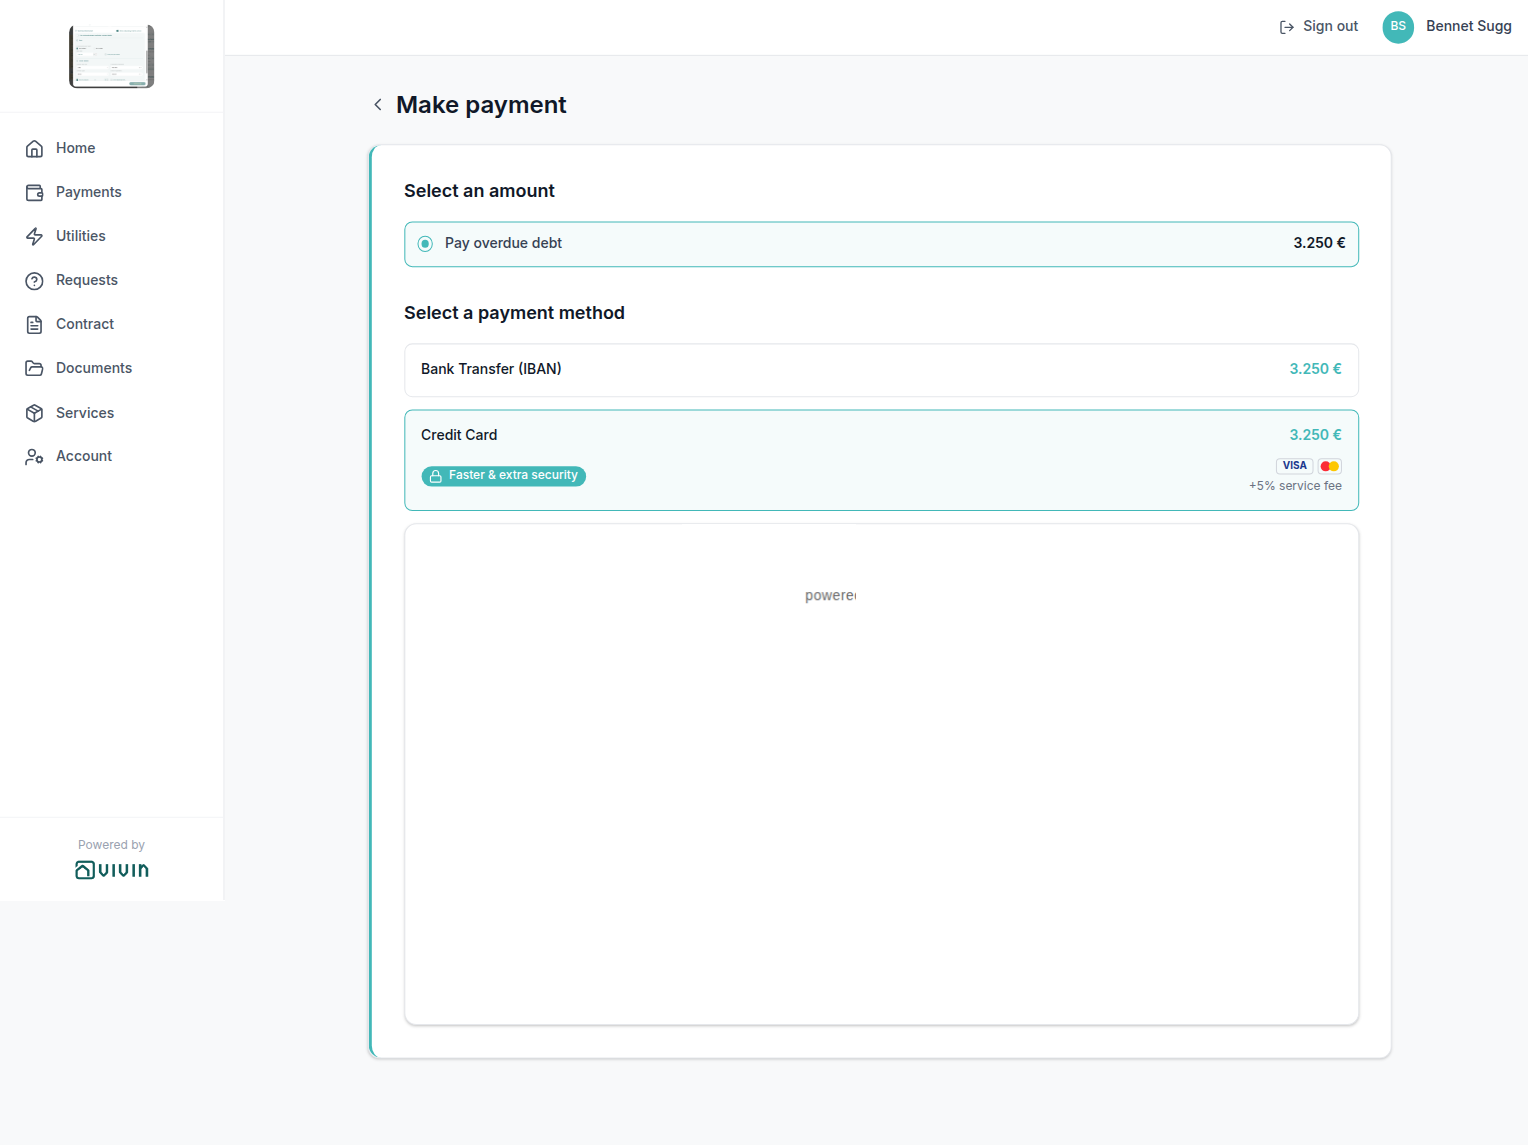The width and height of the screenshot is (1528, 1145).
Task: Click the Make payment heading
Action: [x=481, y=105]
